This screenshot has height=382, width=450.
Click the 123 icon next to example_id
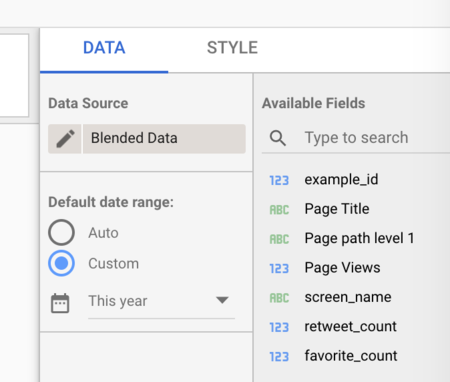[x=279, y=180]
